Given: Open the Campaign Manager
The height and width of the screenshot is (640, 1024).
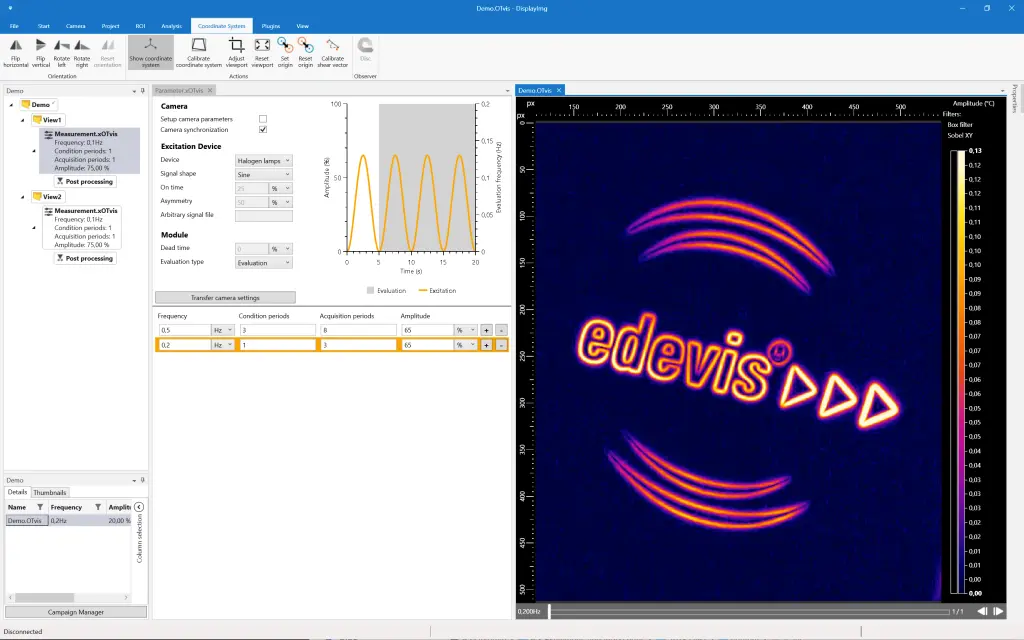Looking at the screenshot, I should pyautogui.click(x=76, y=612).
